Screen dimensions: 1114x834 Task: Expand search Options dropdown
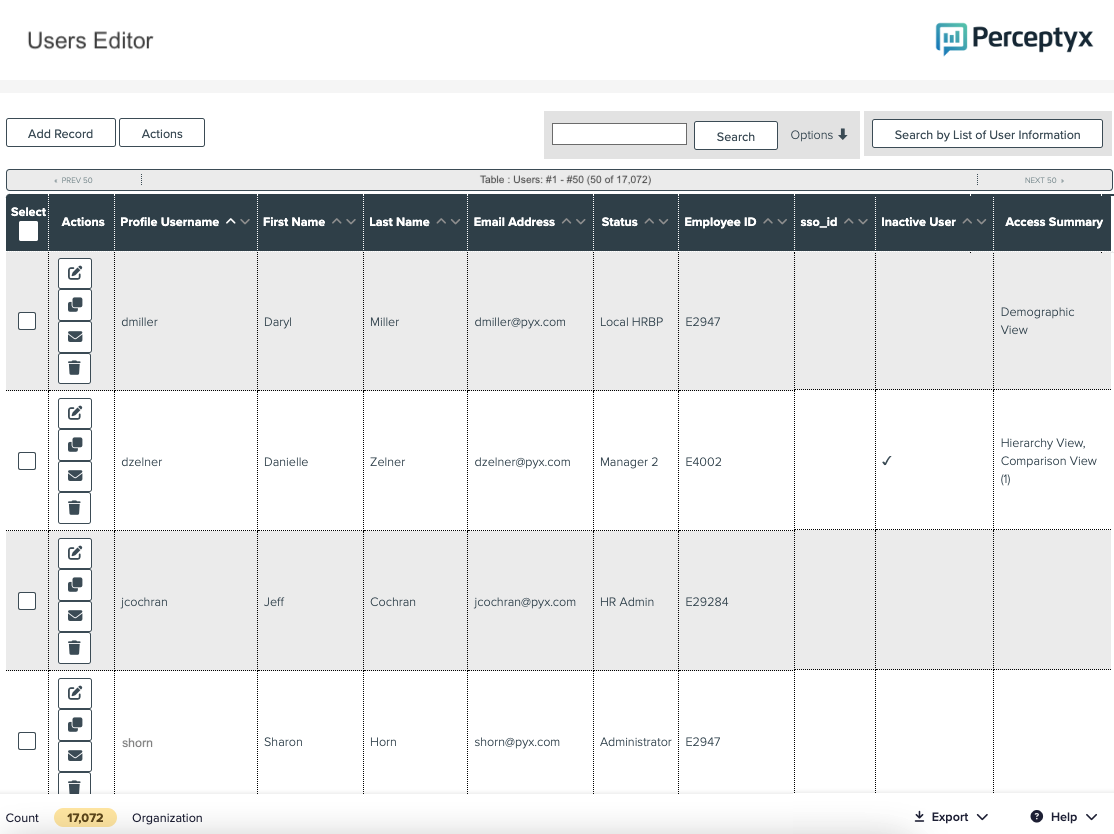(818, 135)
